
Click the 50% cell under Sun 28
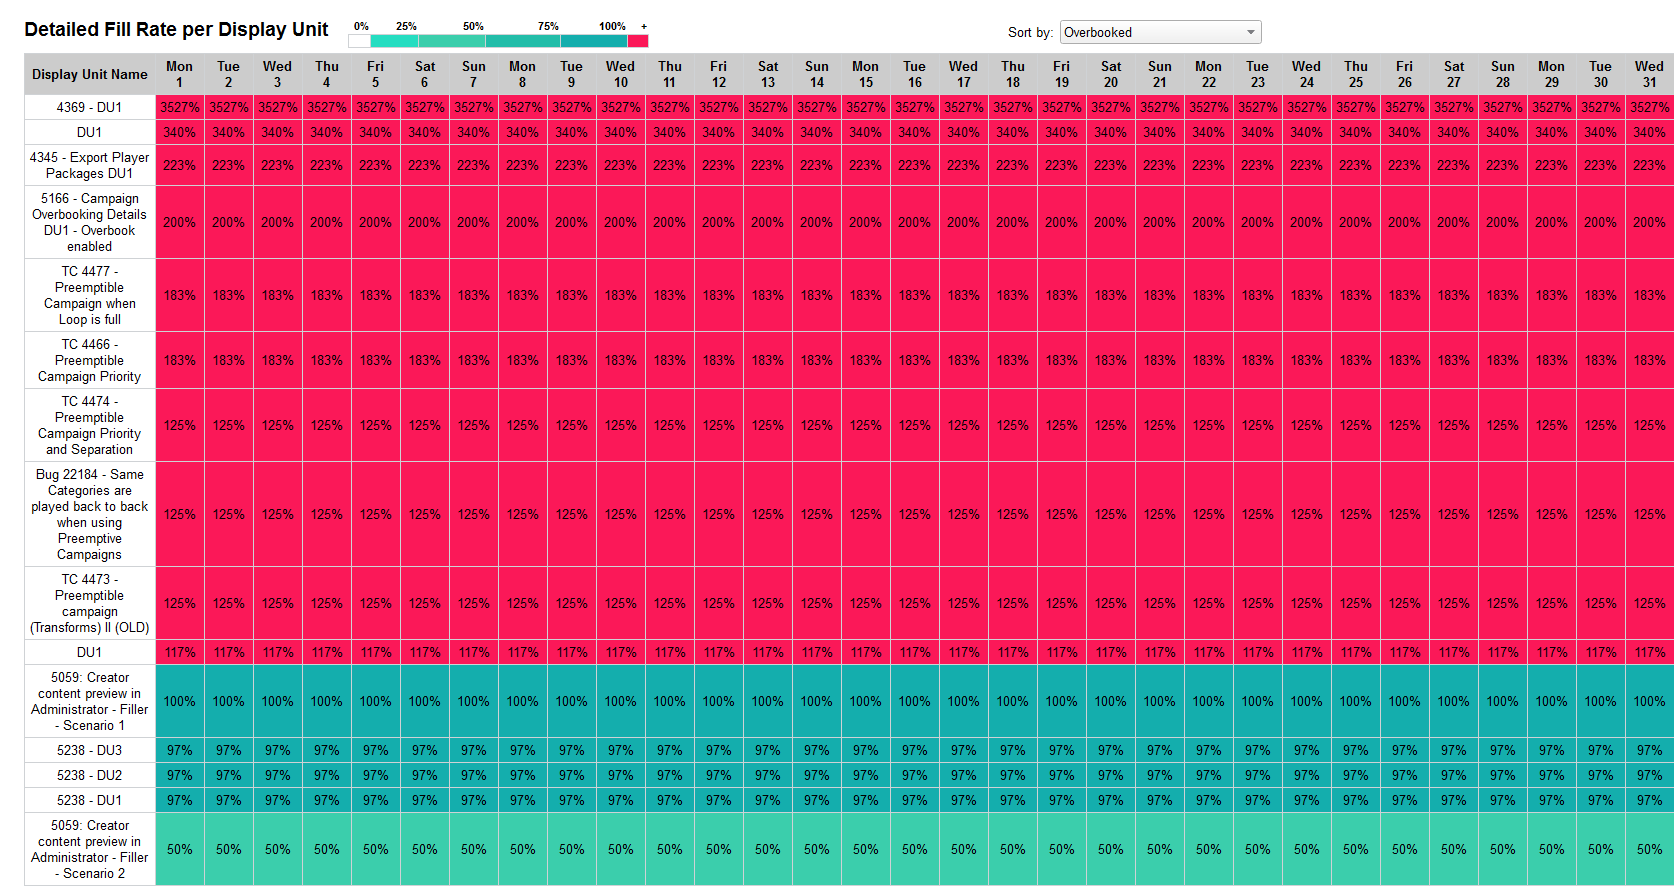tap(1503, 849)
